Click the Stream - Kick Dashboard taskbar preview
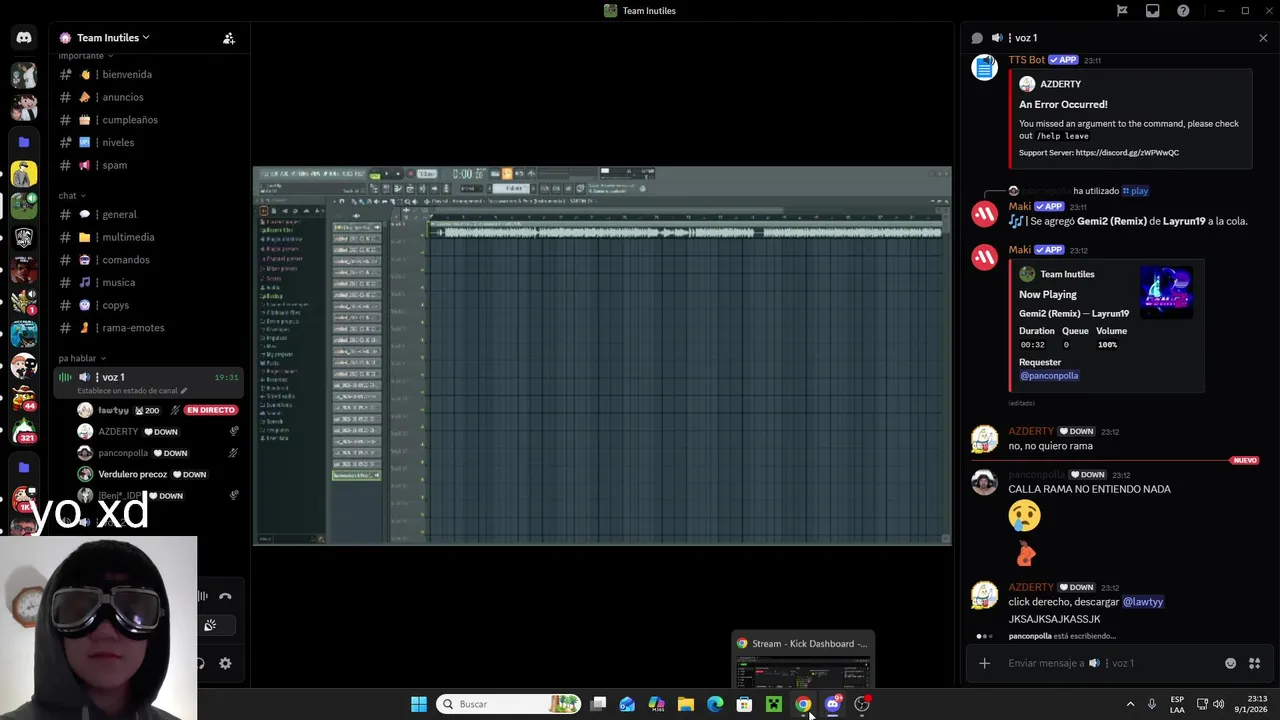This screenshot has width=1280, height=720. pyautogui.click(x=803, y=661)
